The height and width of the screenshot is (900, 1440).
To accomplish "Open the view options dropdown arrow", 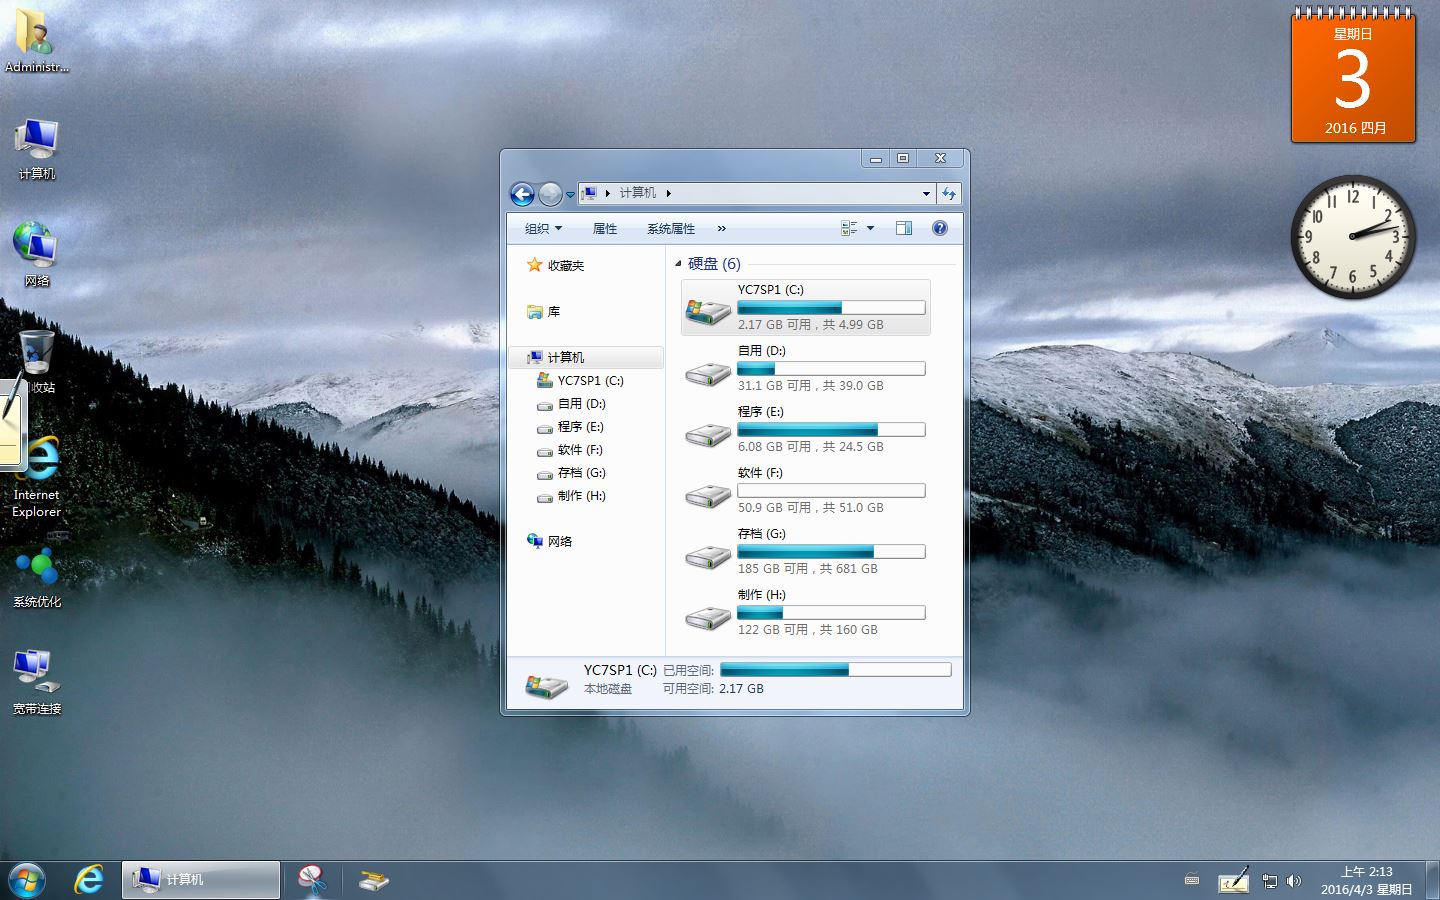I will (x=870, y=228).
